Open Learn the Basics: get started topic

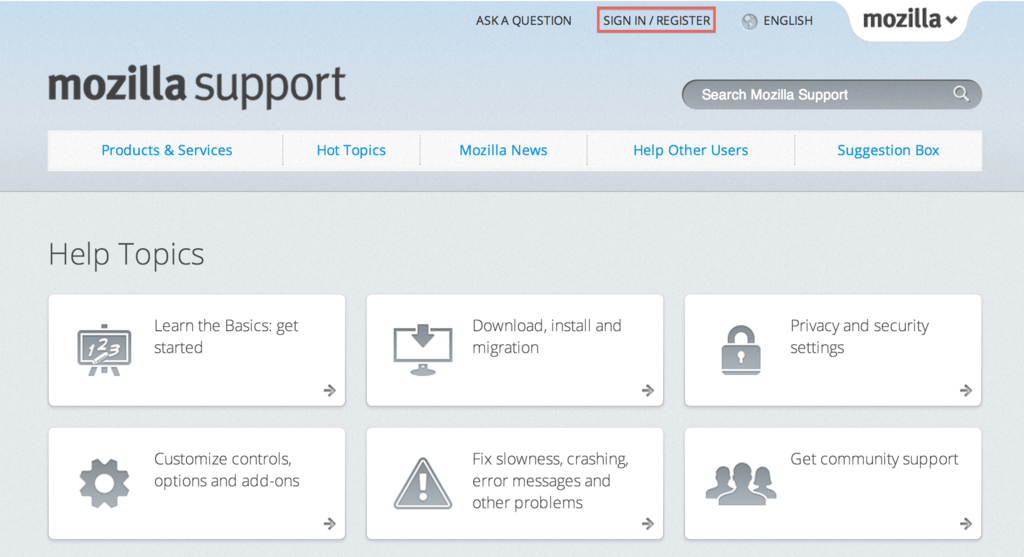pyautogui.click(x=197, y=350)
